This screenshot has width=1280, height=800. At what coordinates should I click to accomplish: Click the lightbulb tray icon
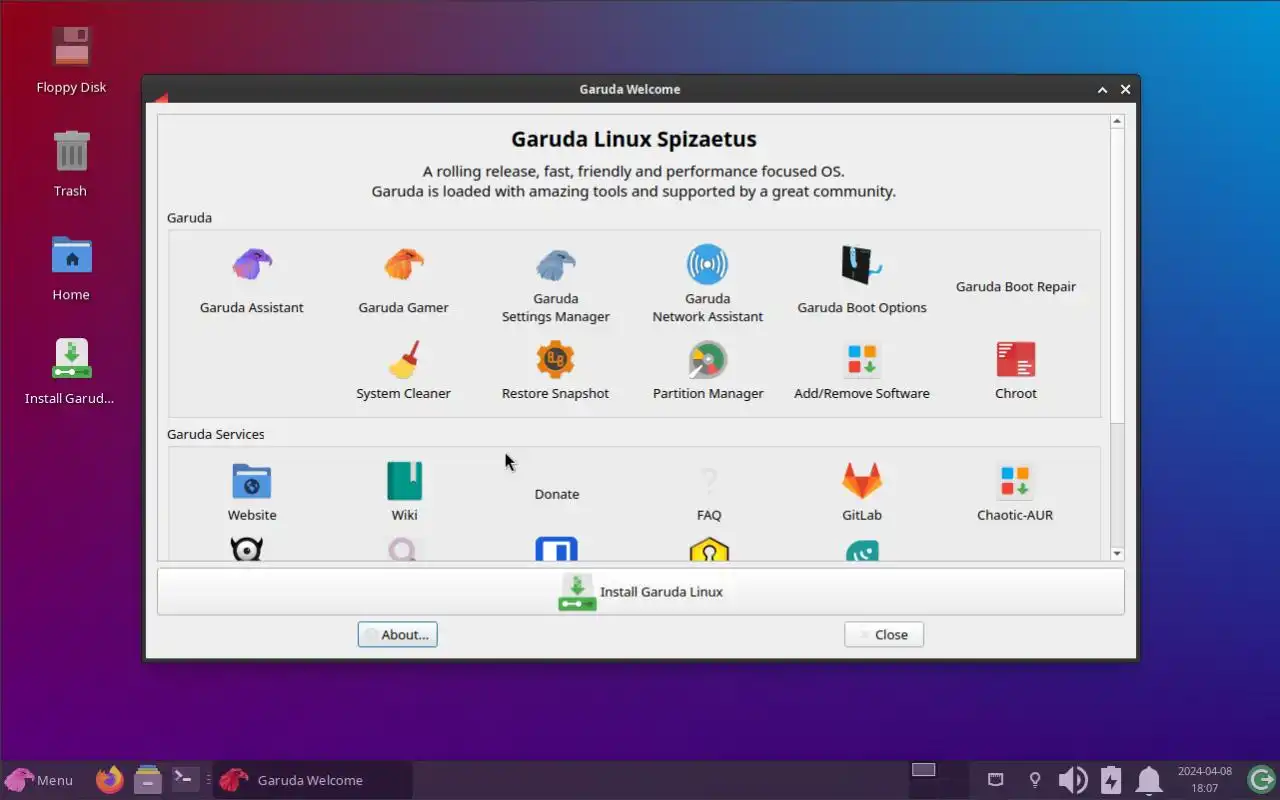[1035, 779]
